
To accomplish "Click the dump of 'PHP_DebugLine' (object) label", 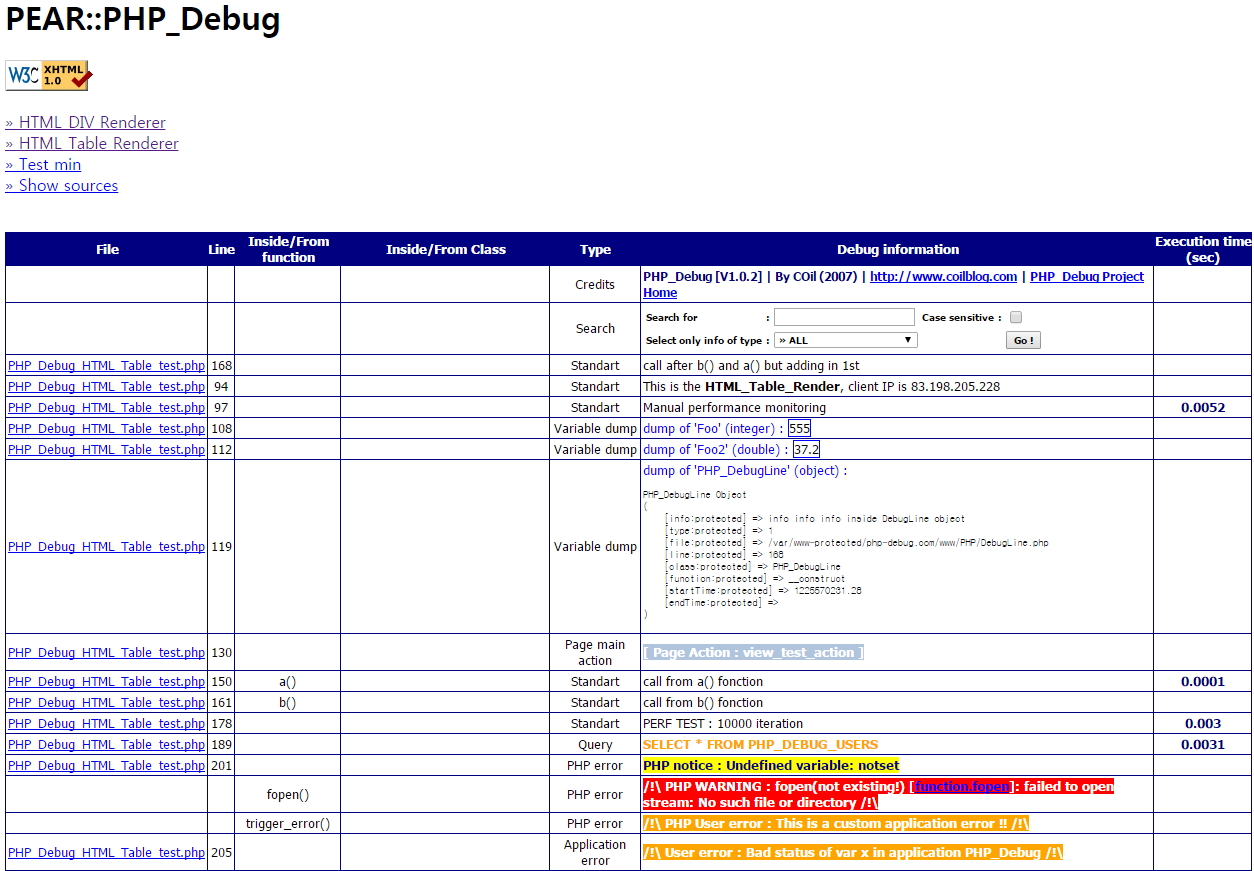I will click(745, 471).
